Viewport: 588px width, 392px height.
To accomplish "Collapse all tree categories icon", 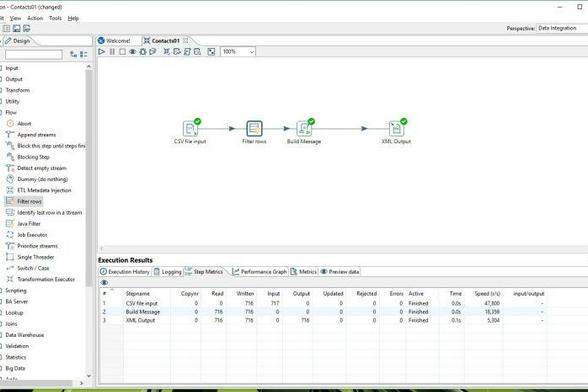I will (x=84, y=54).
